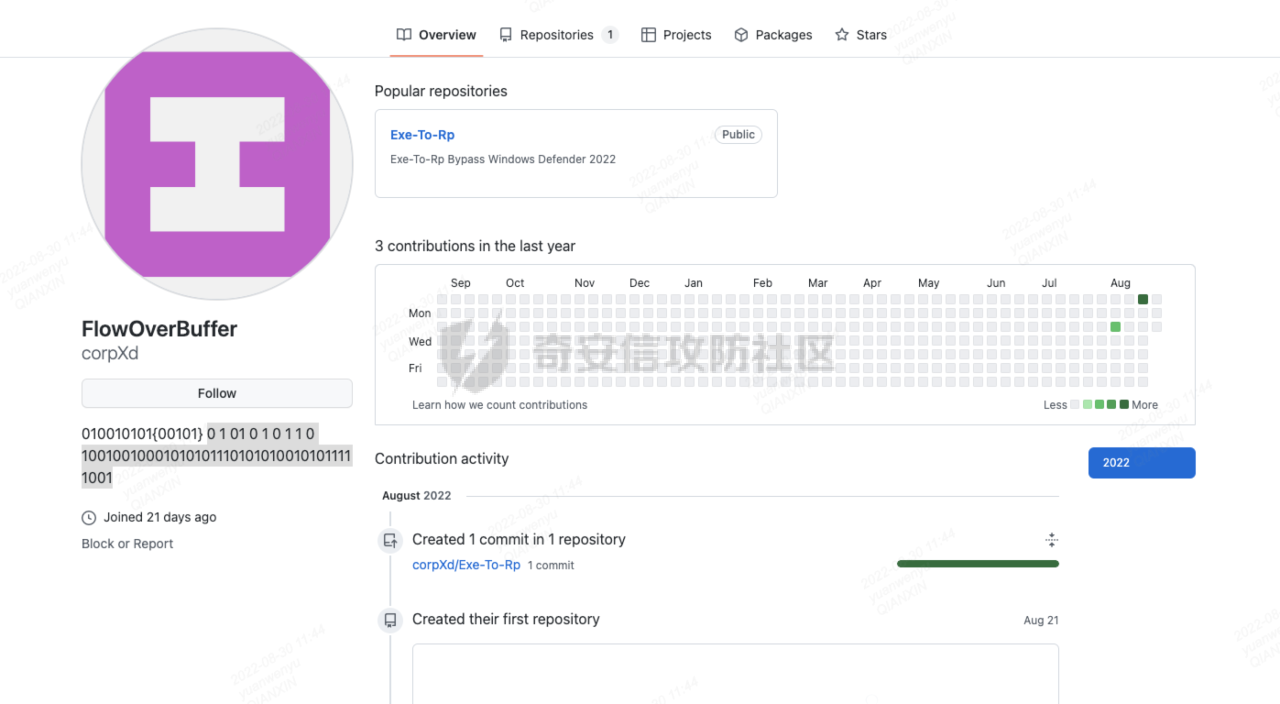Viewport: 1280px width, 704px height.
Task: Click the purple profile avatar image
Action: click(x=217, y=163)
